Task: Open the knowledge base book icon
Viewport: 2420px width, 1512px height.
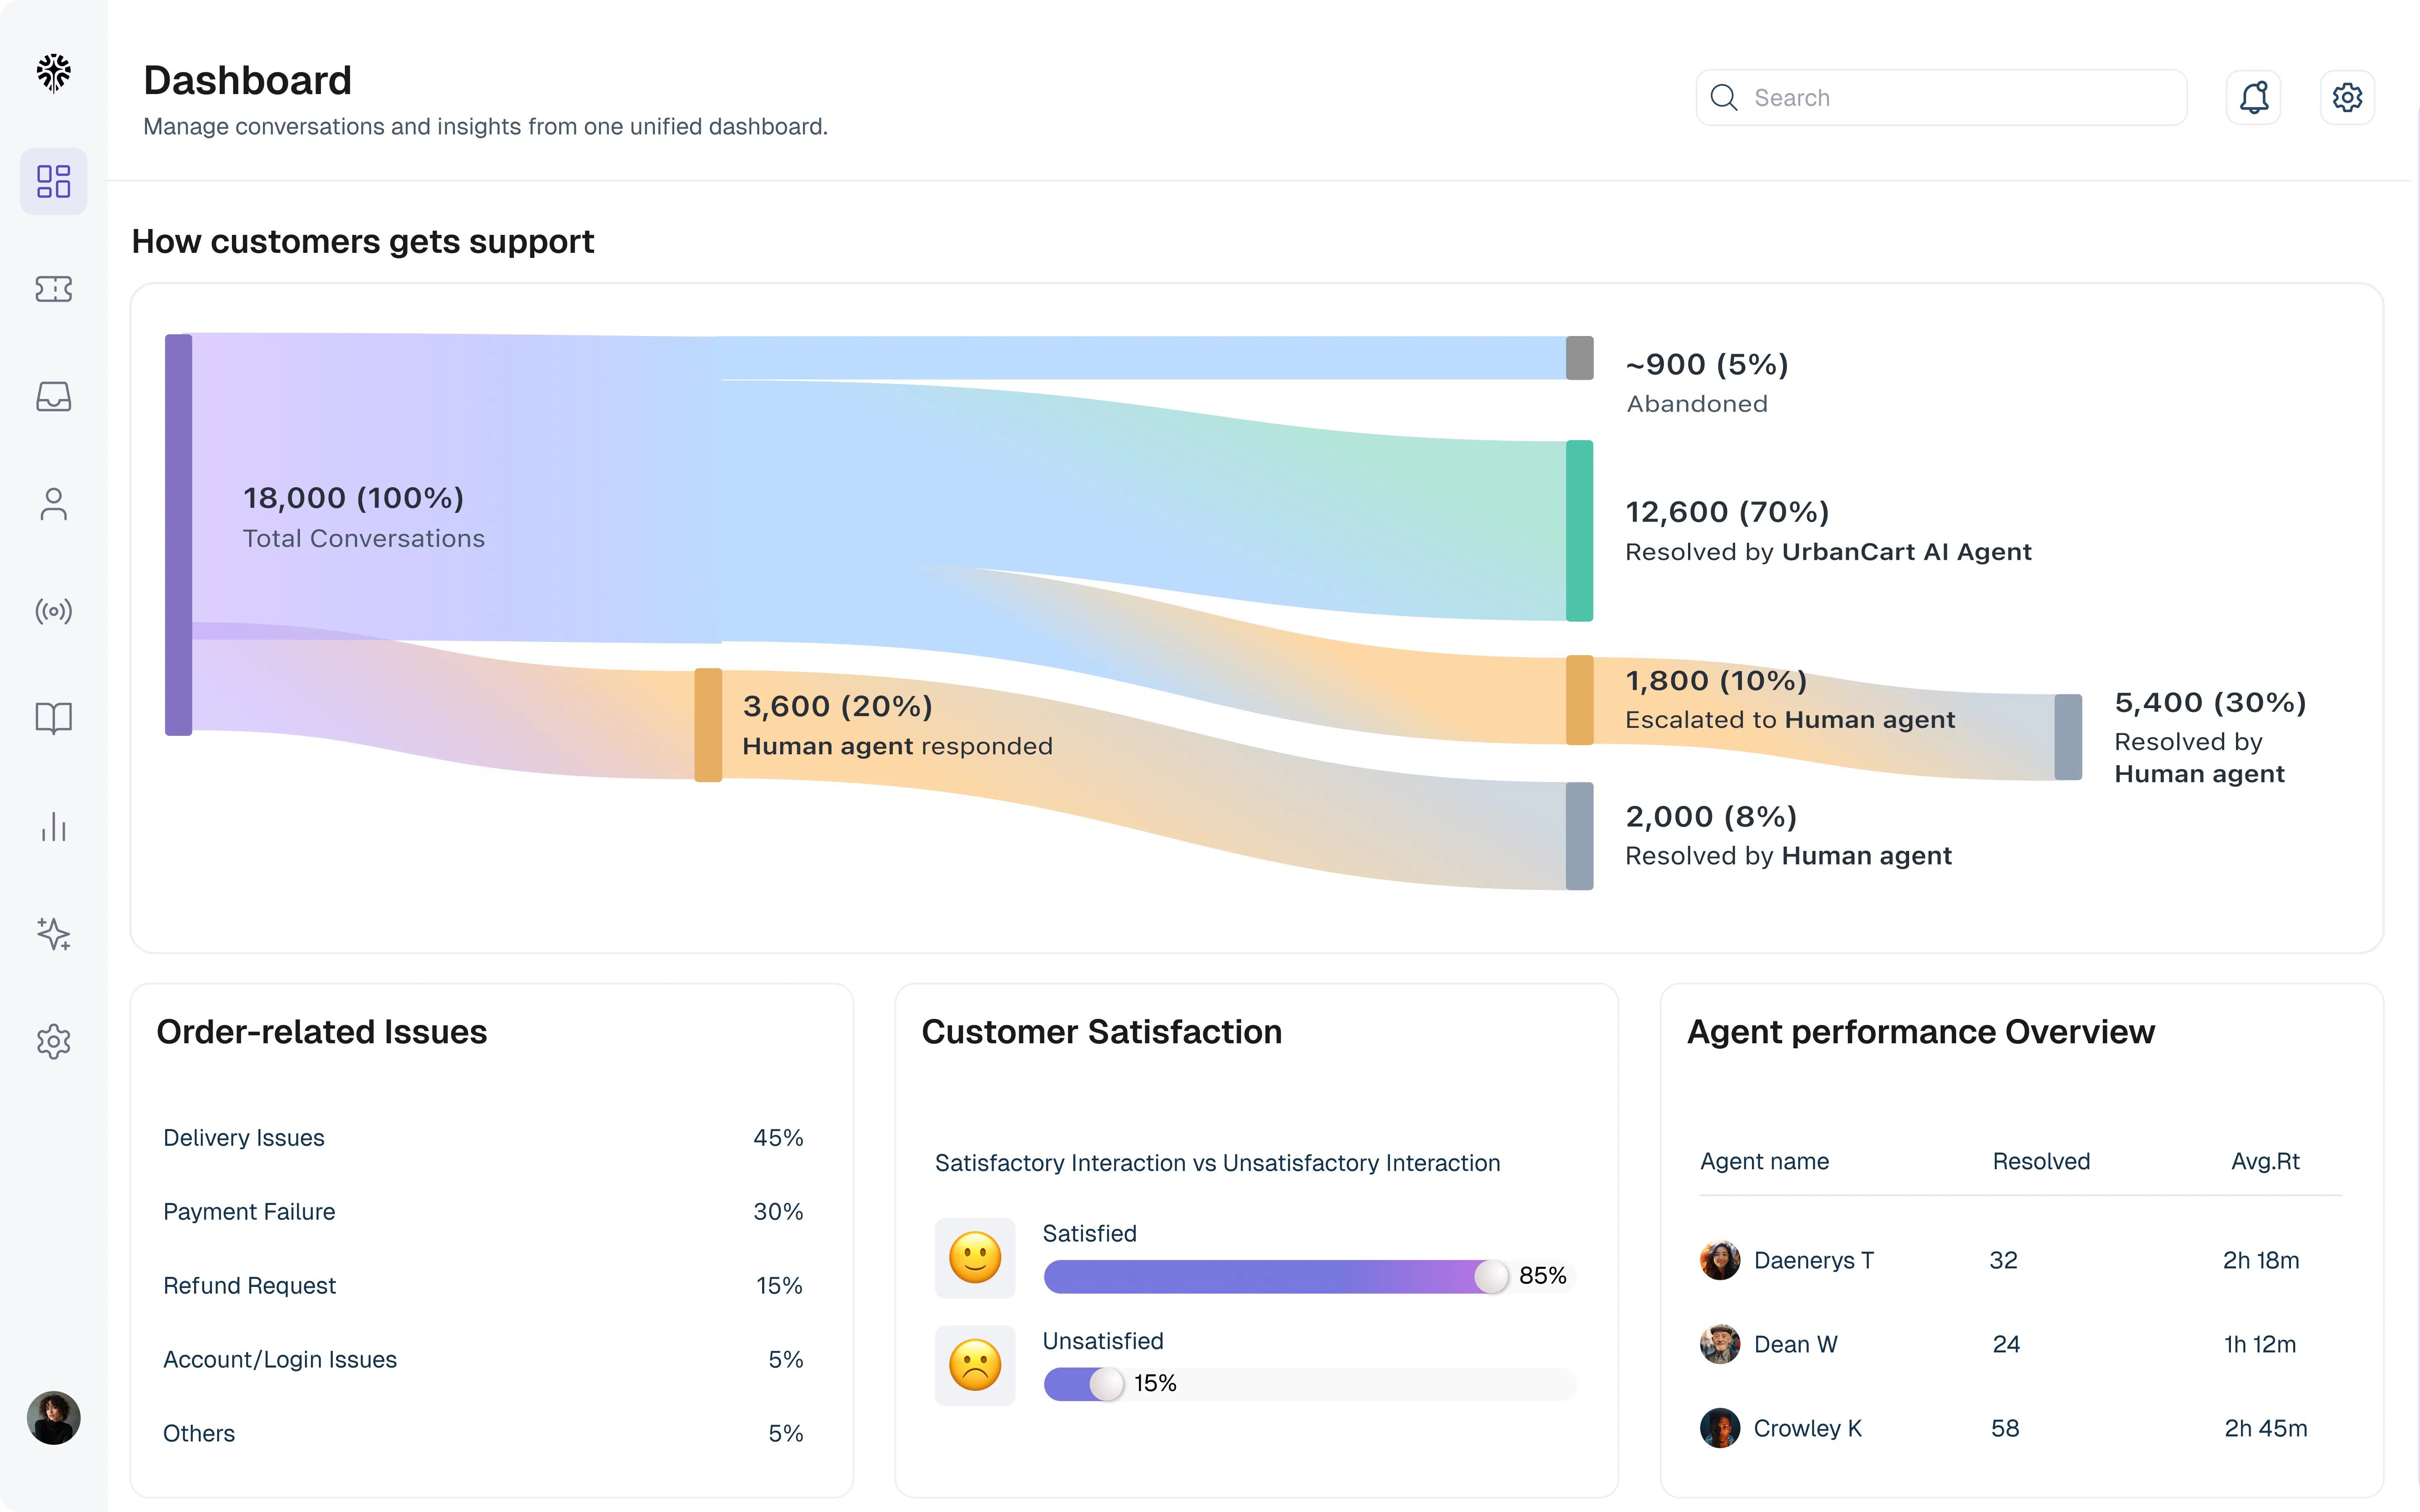Action: pos(54,718)
